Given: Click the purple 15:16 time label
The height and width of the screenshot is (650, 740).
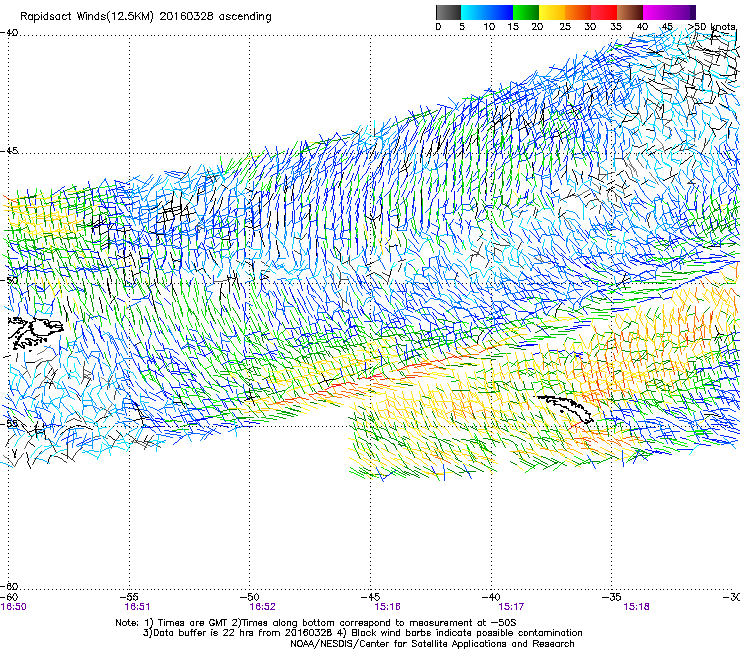Looking at the screenshot, I should (387, 607).
